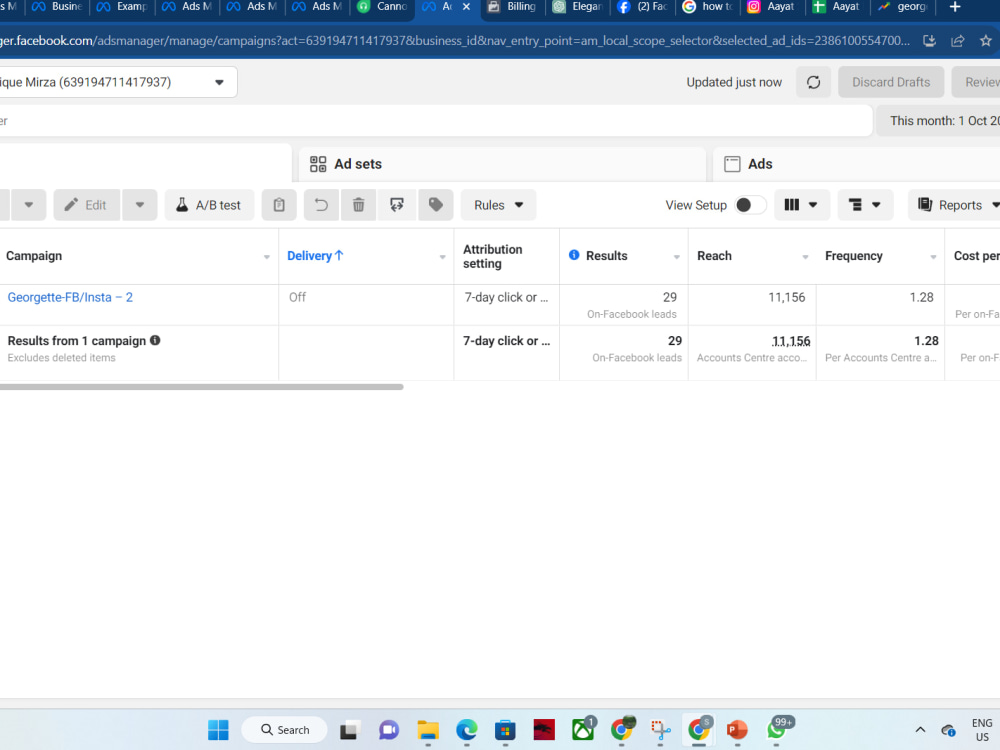Open the Results column options arrow
The width and height of the screenshot is (1000, 750).
(677, 257)
